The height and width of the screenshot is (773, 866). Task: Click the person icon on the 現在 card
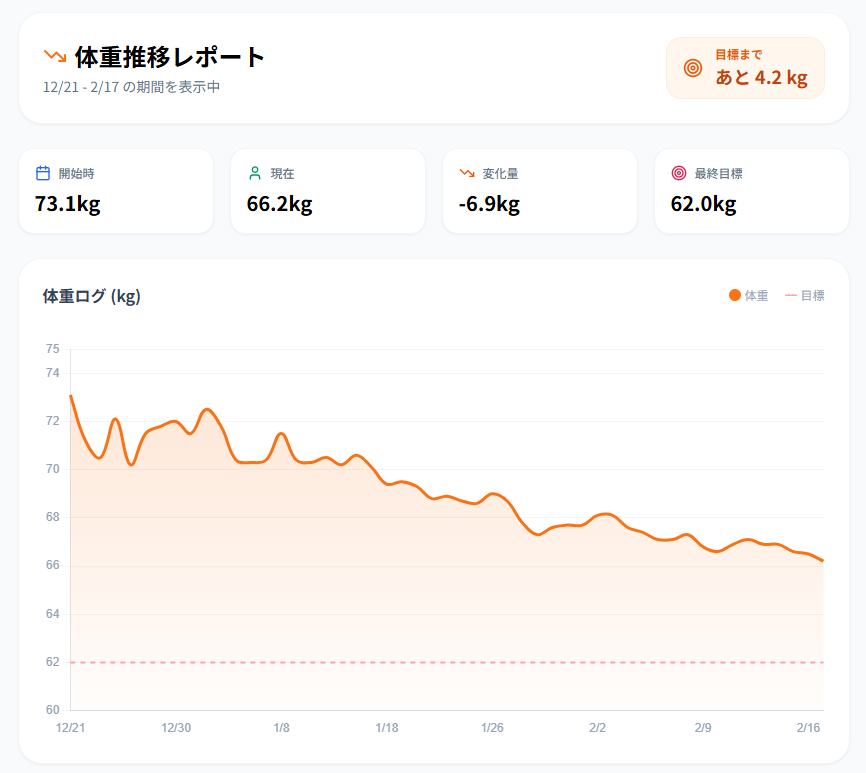pyautogui.click(x=253, y=172)
